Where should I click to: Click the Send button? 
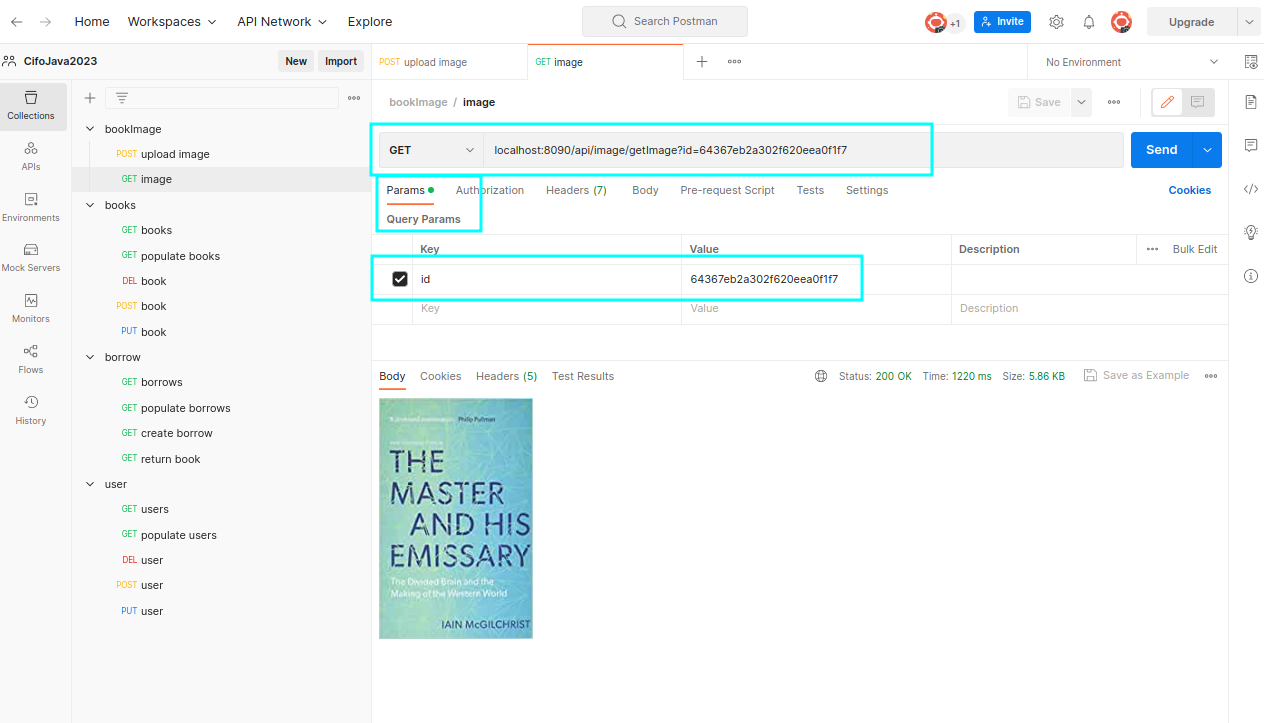coord(1162,150)
